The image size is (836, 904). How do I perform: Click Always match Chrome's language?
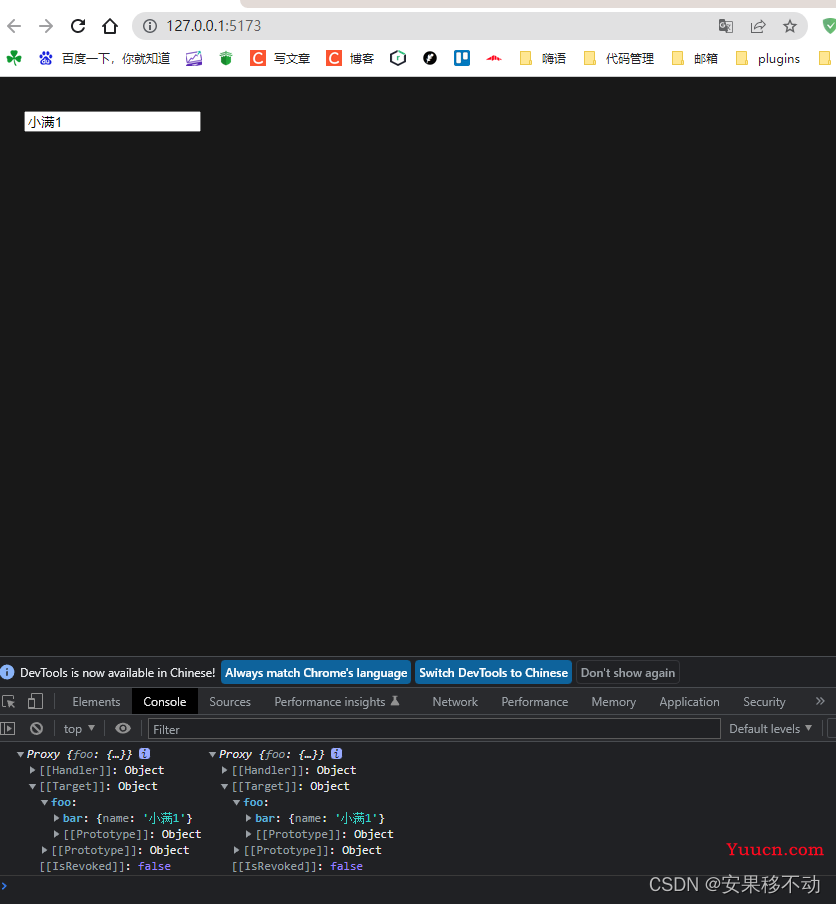316,673
